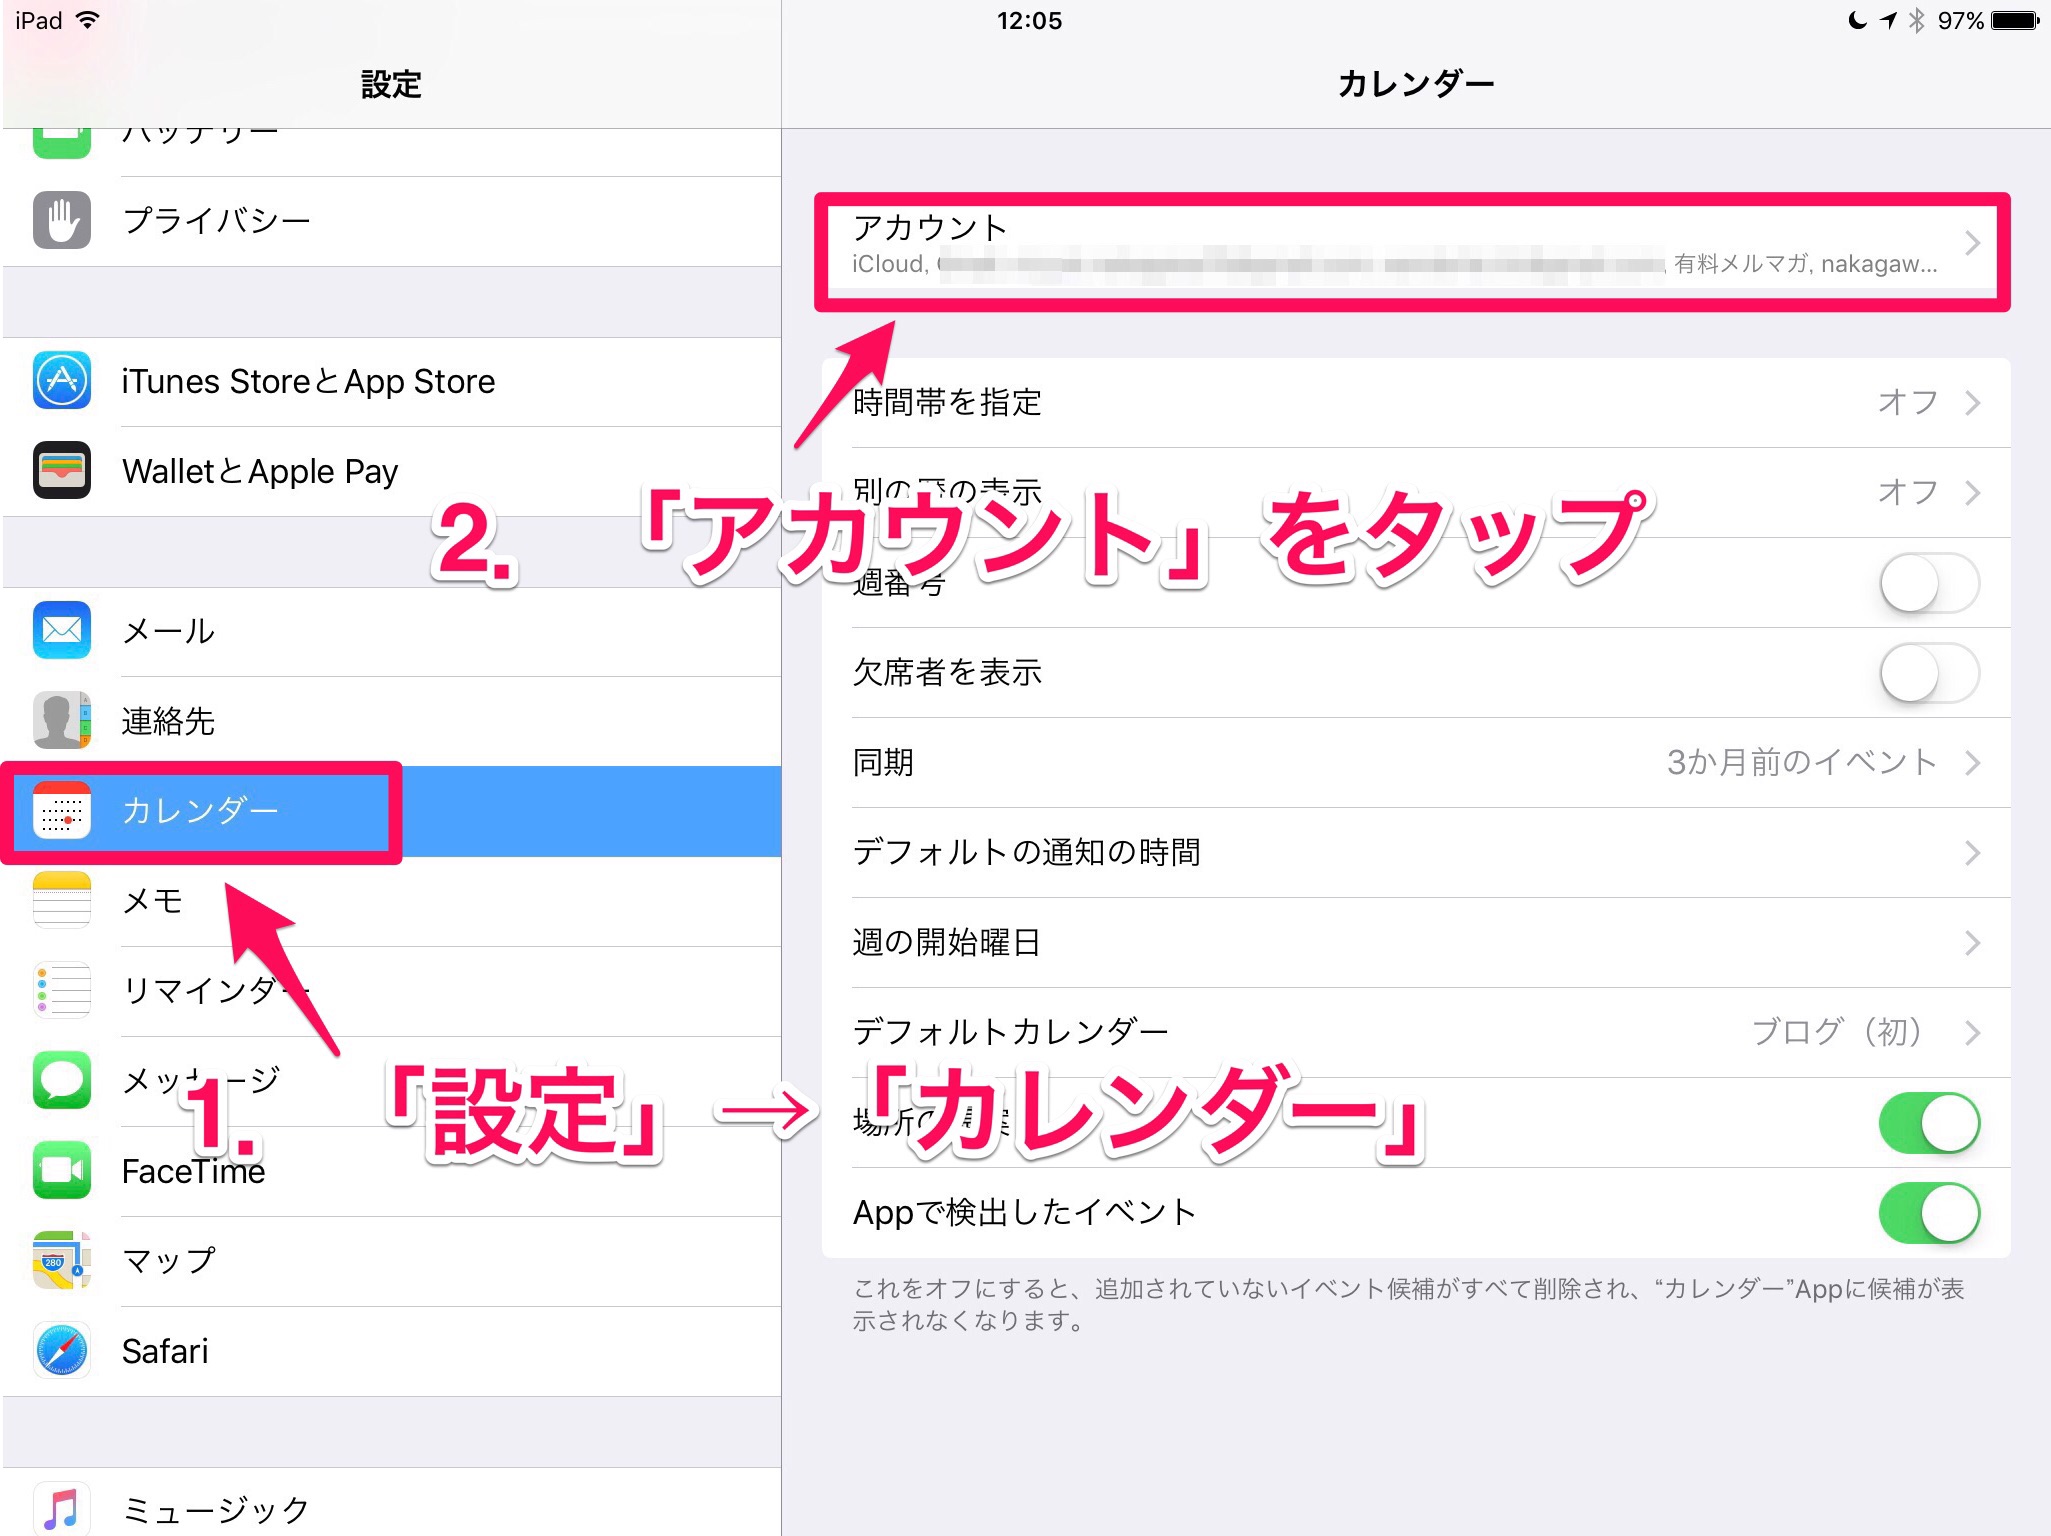Tap the FaceTime camera icon
2051x1536 pixels.
coord(62,1171)
